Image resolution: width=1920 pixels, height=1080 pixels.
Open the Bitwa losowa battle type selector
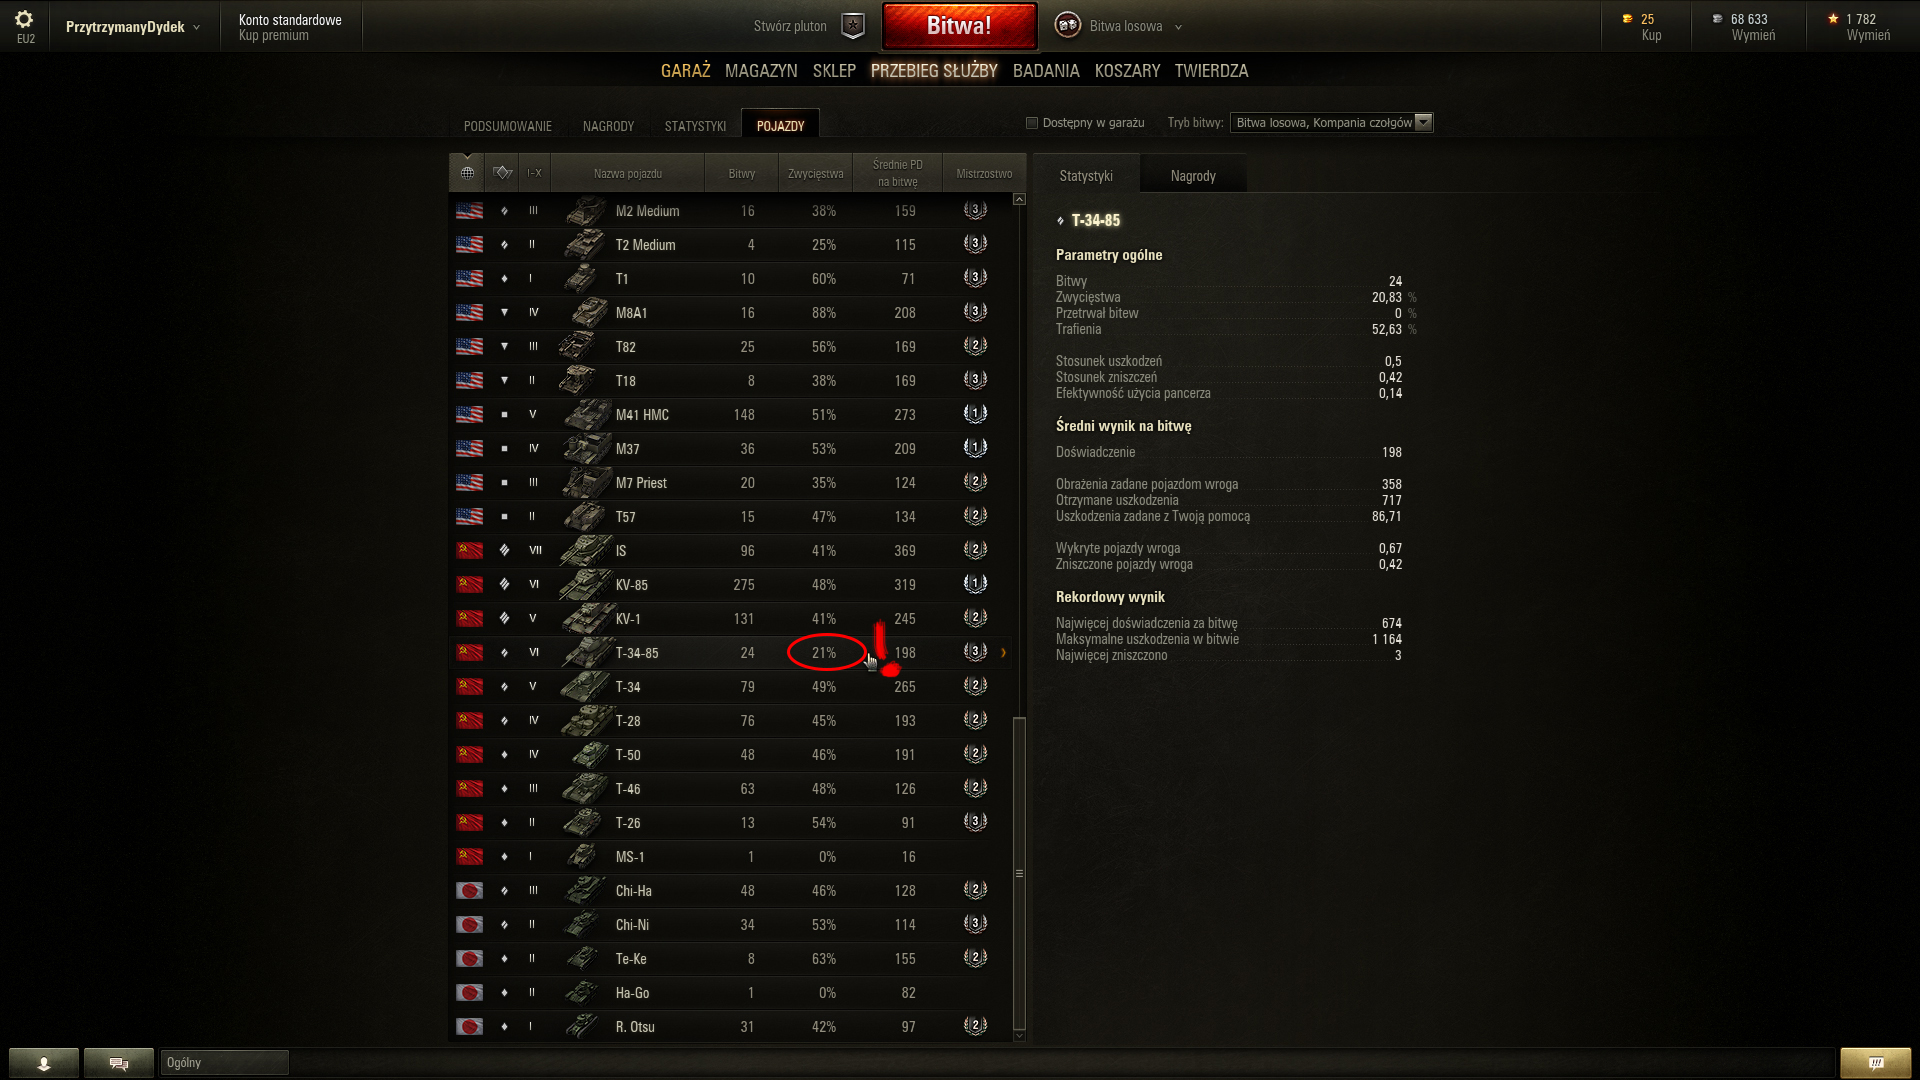coord(1118,26)
